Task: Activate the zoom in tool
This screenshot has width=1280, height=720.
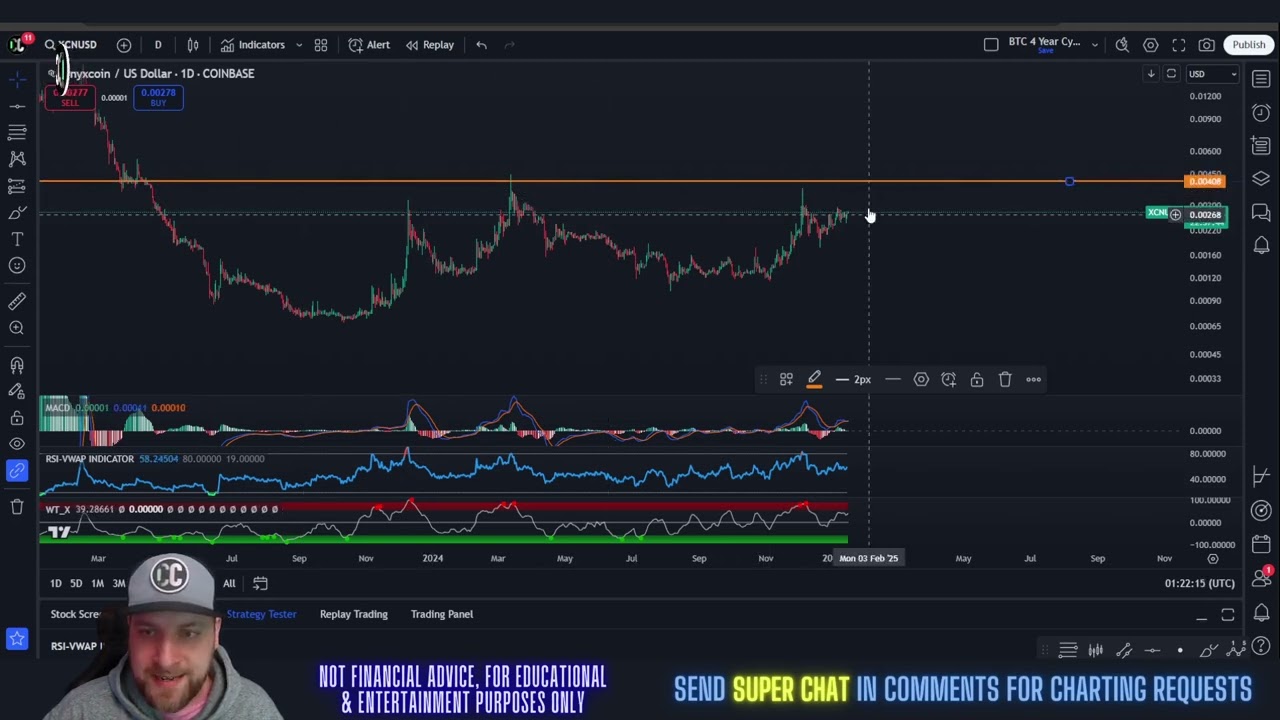Action: point(17,328)
